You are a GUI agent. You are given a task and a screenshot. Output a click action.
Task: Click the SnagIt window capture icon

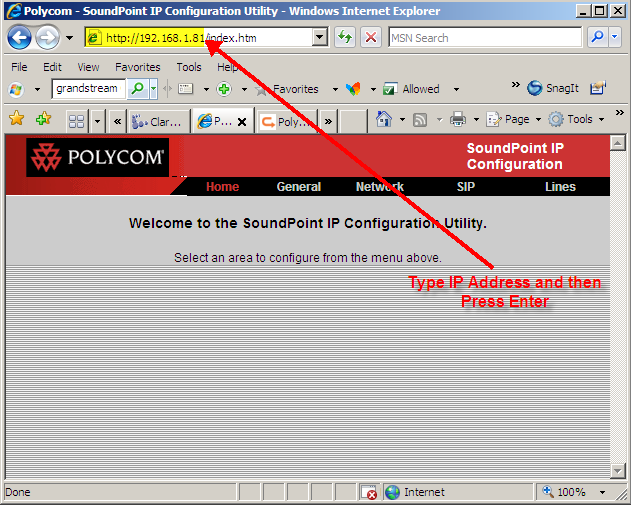coord(598,88)
